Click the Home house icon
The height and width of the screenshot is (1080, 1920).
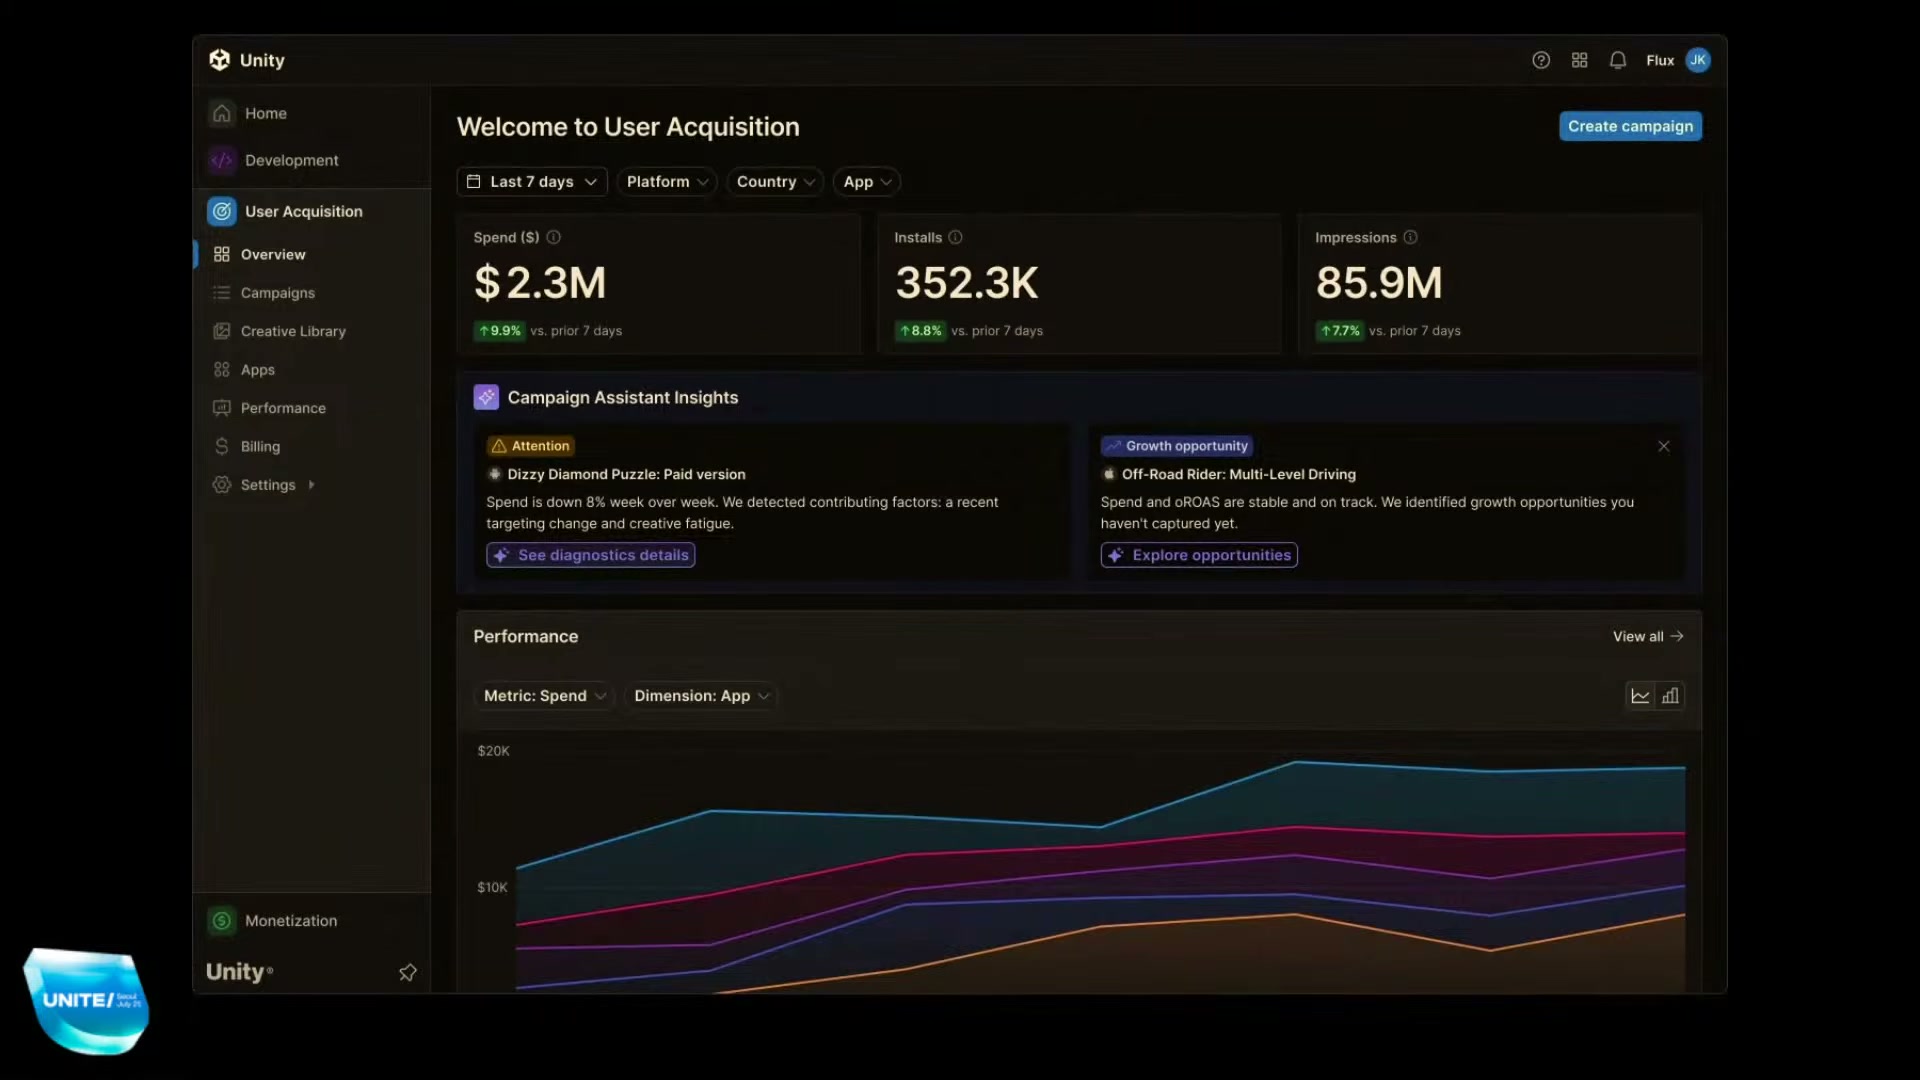[x=222, y=113]
